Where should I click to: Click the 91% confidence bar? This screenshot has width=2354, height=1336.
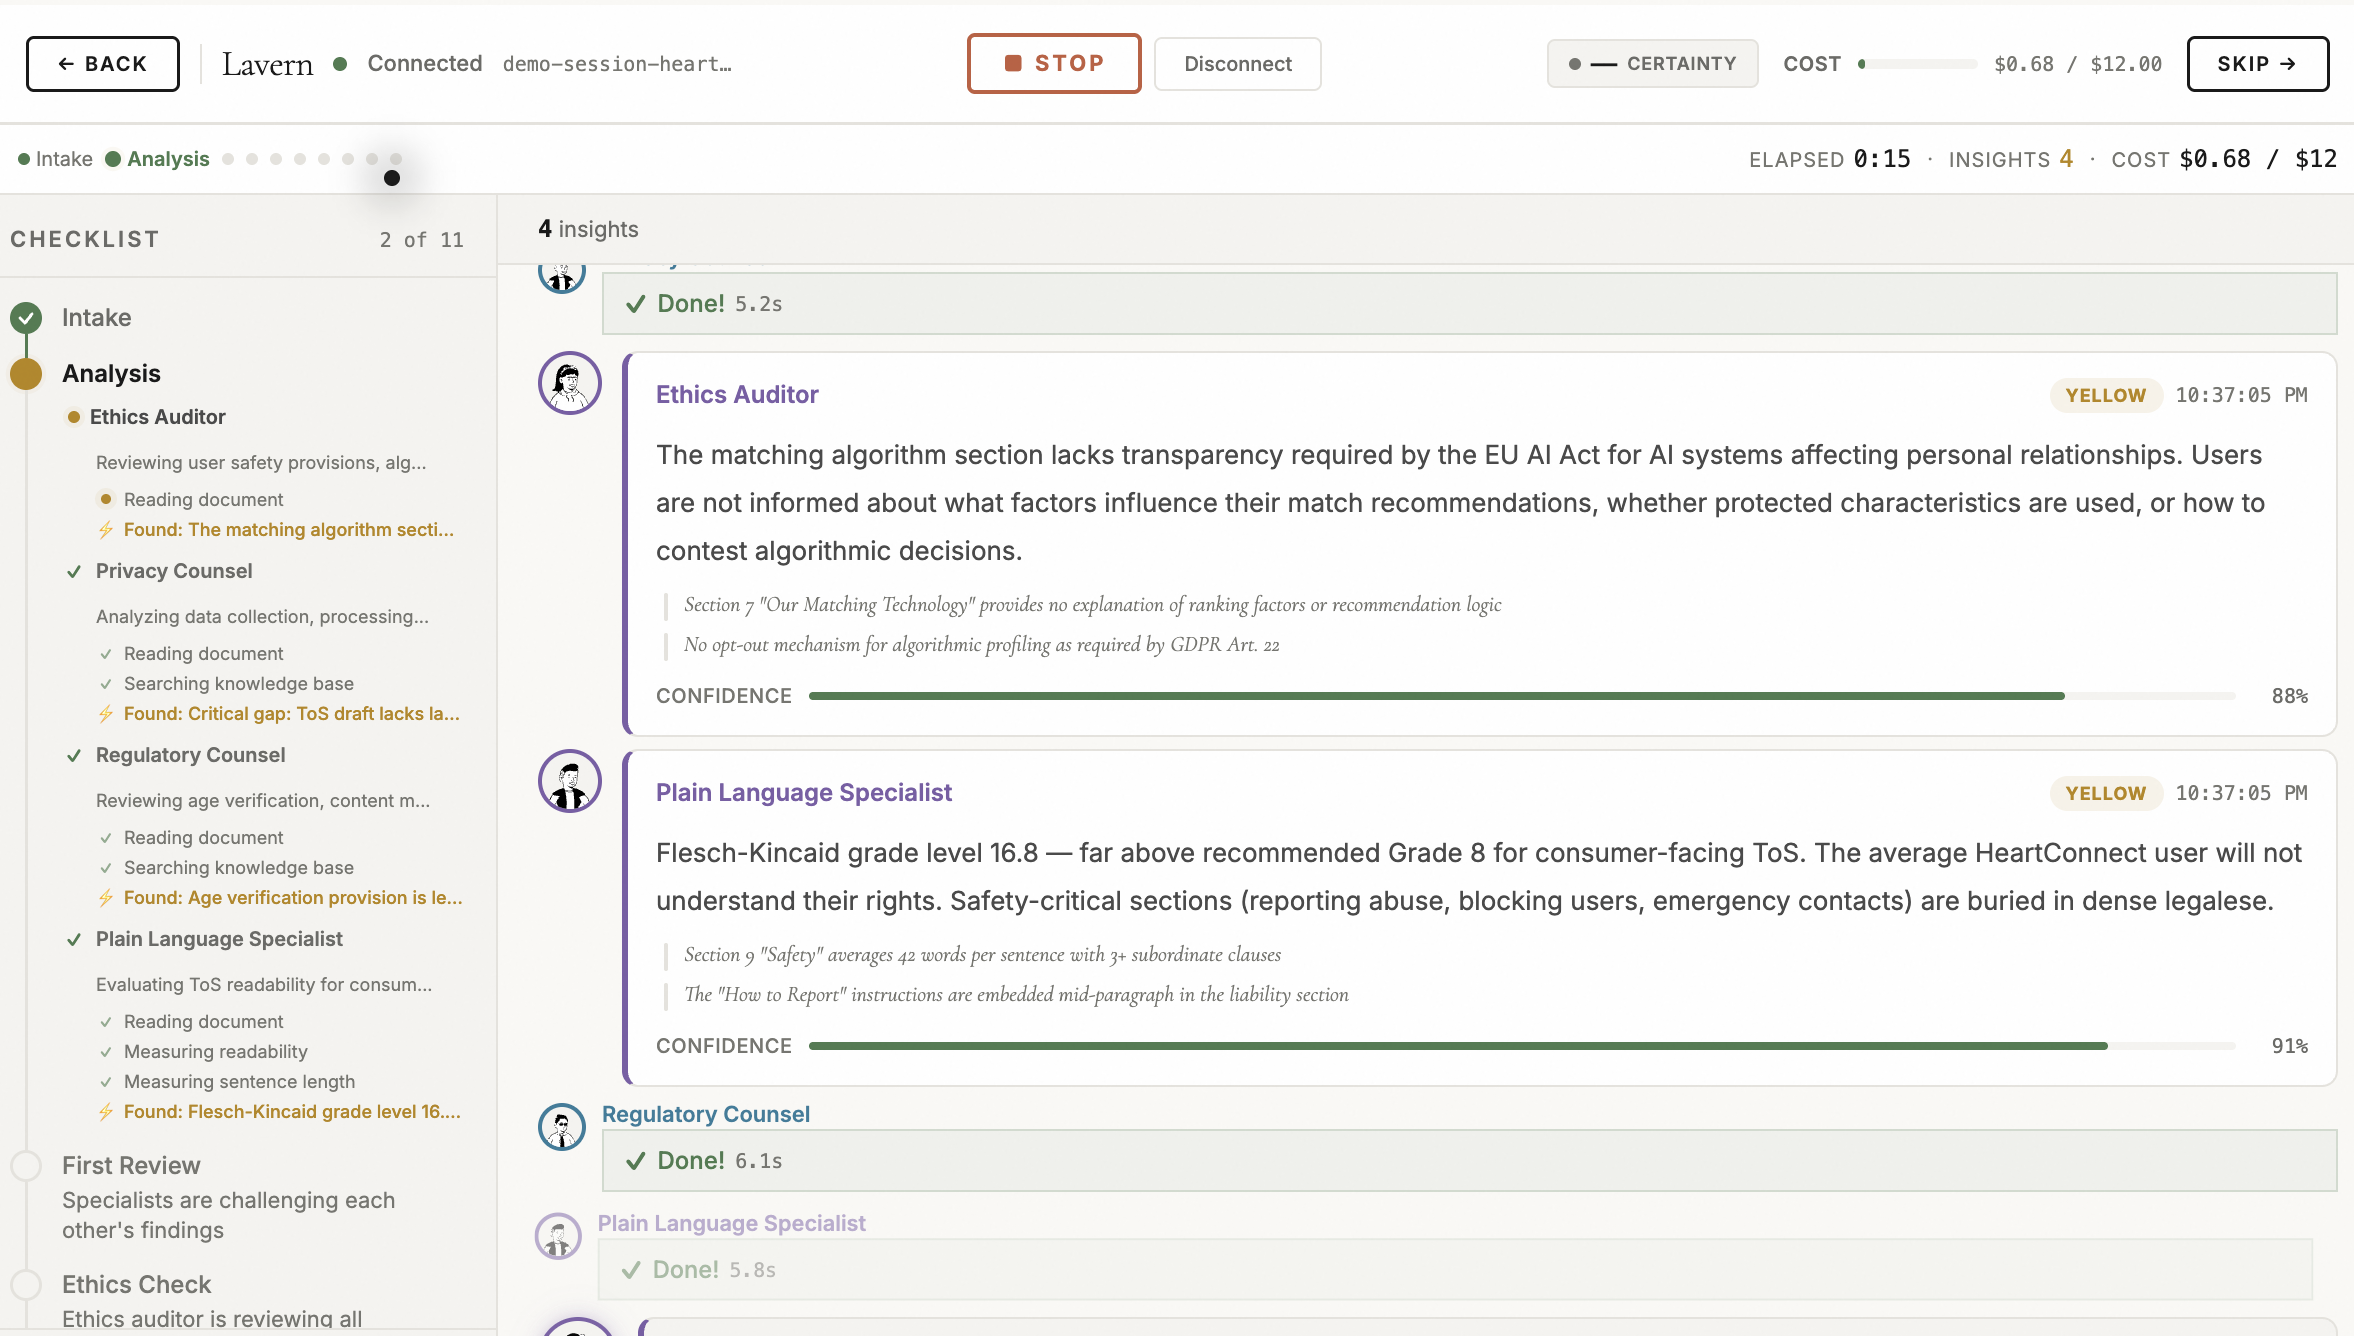click(x=1522, y=1046)
